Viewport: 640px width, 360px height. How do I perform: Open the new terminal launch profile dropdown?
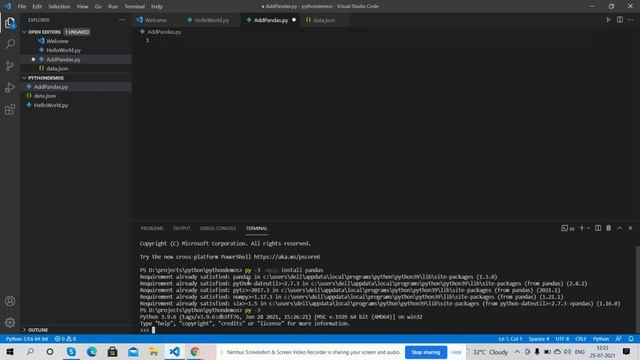(588, 228)
